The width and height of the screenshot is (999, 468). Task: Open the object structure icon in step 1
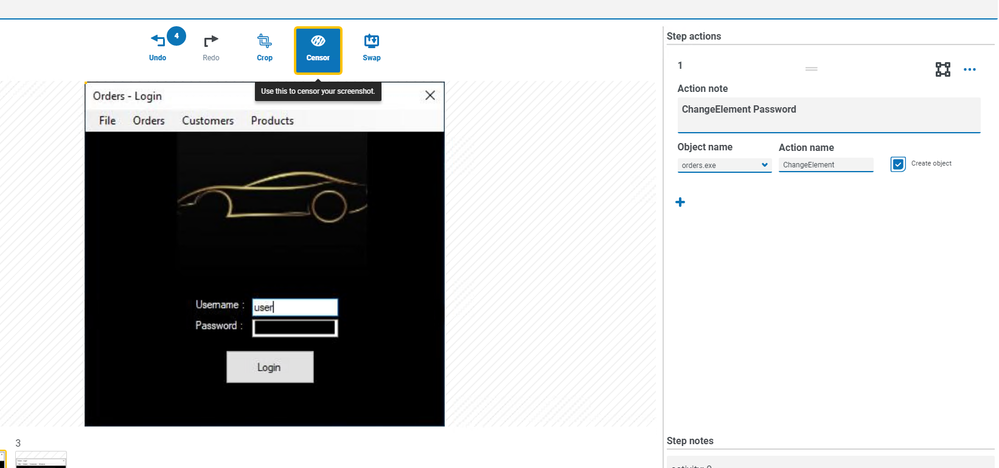coord(942,69)
